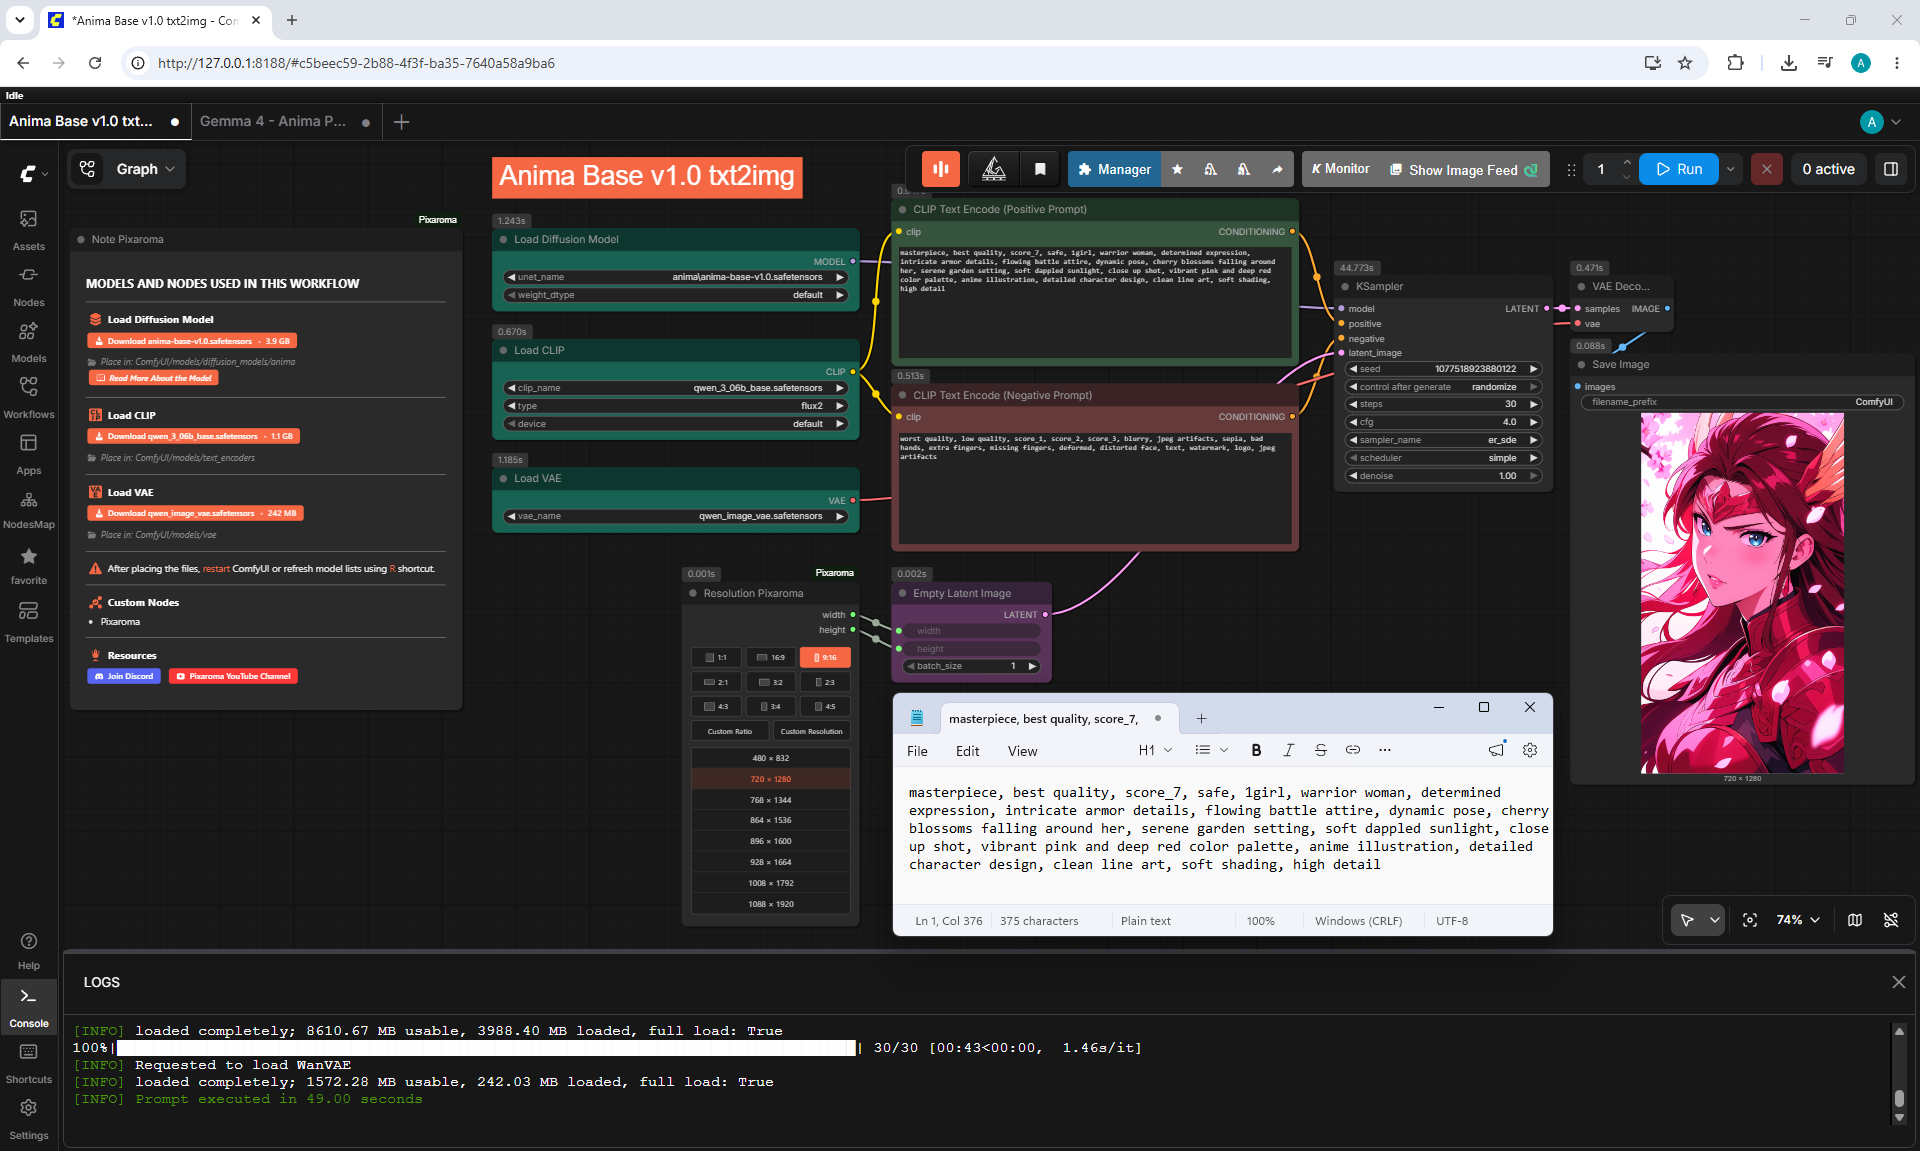Toggle the Console panel in sidebar

[28, 1008]
